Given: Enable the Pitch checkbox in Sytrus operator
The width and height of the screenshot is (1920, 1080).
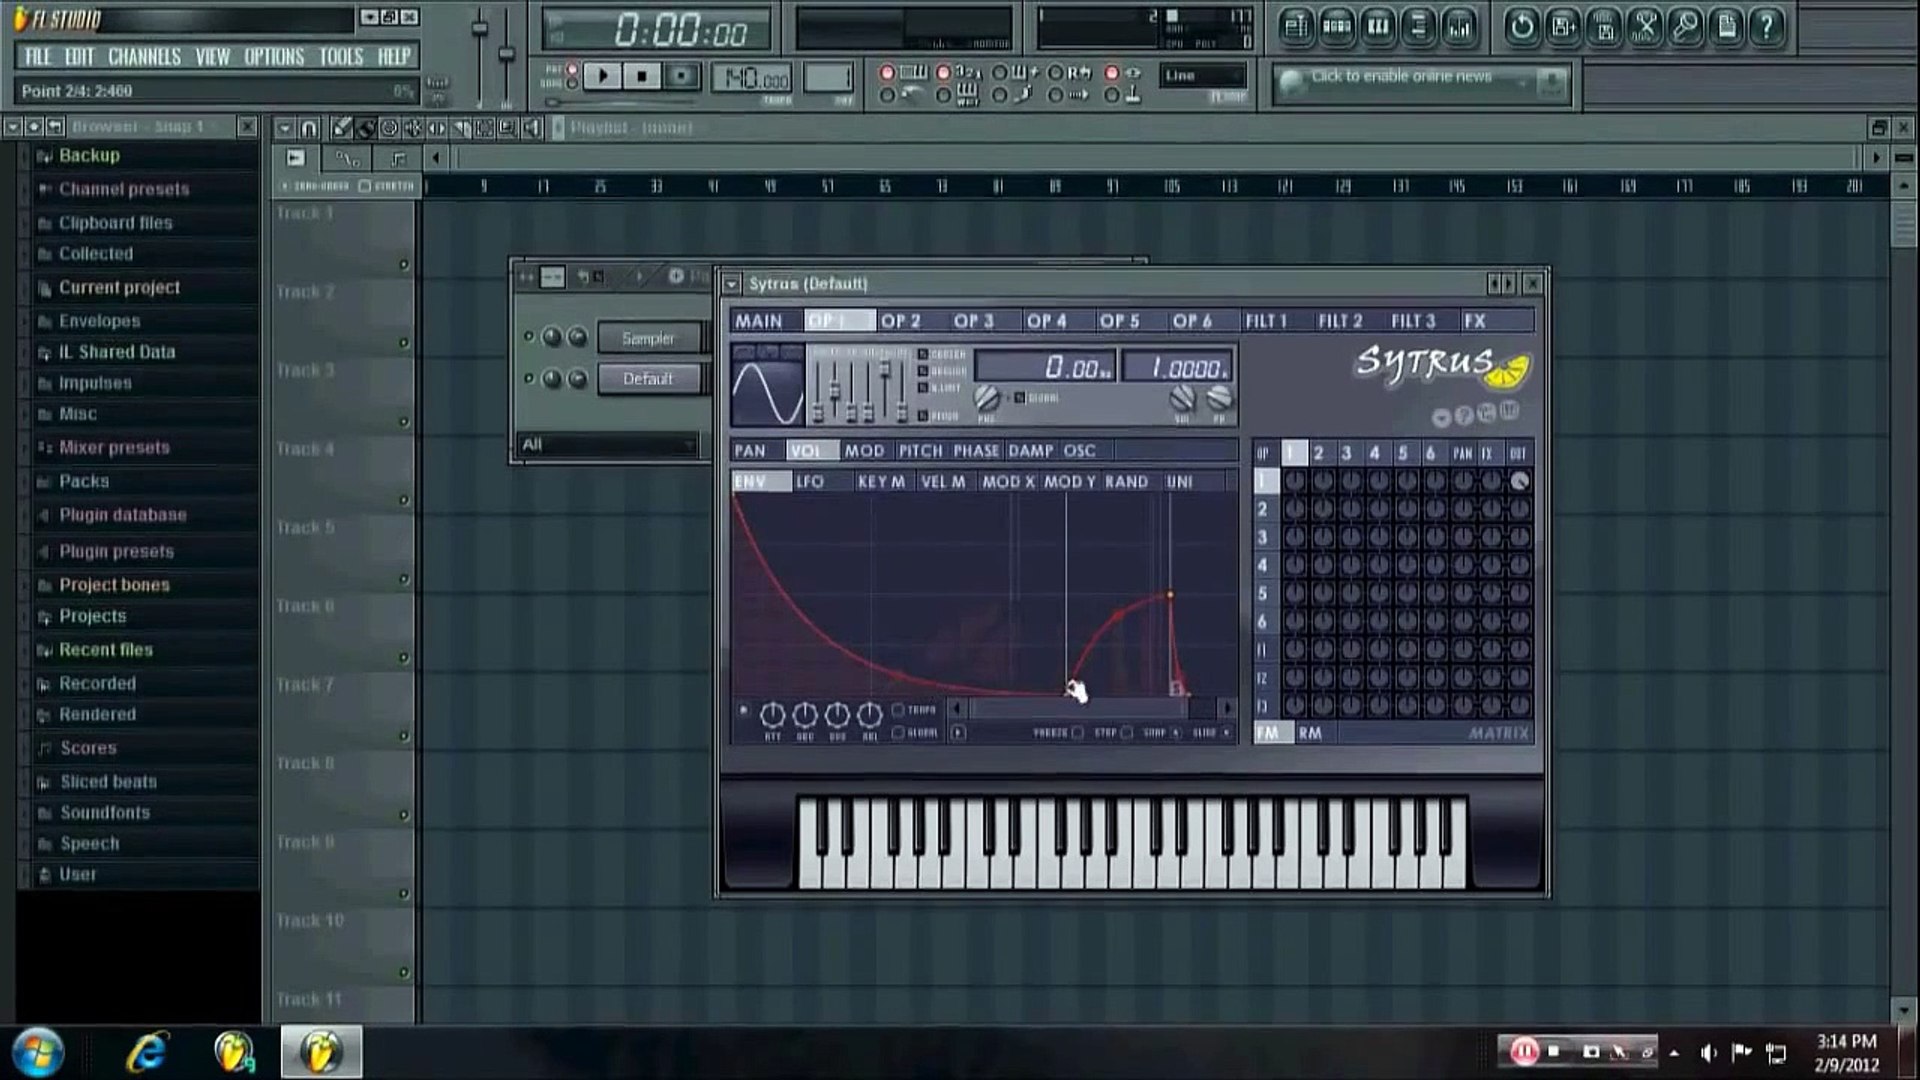Looking at the screenshot, I should click(x=923, y=415).
